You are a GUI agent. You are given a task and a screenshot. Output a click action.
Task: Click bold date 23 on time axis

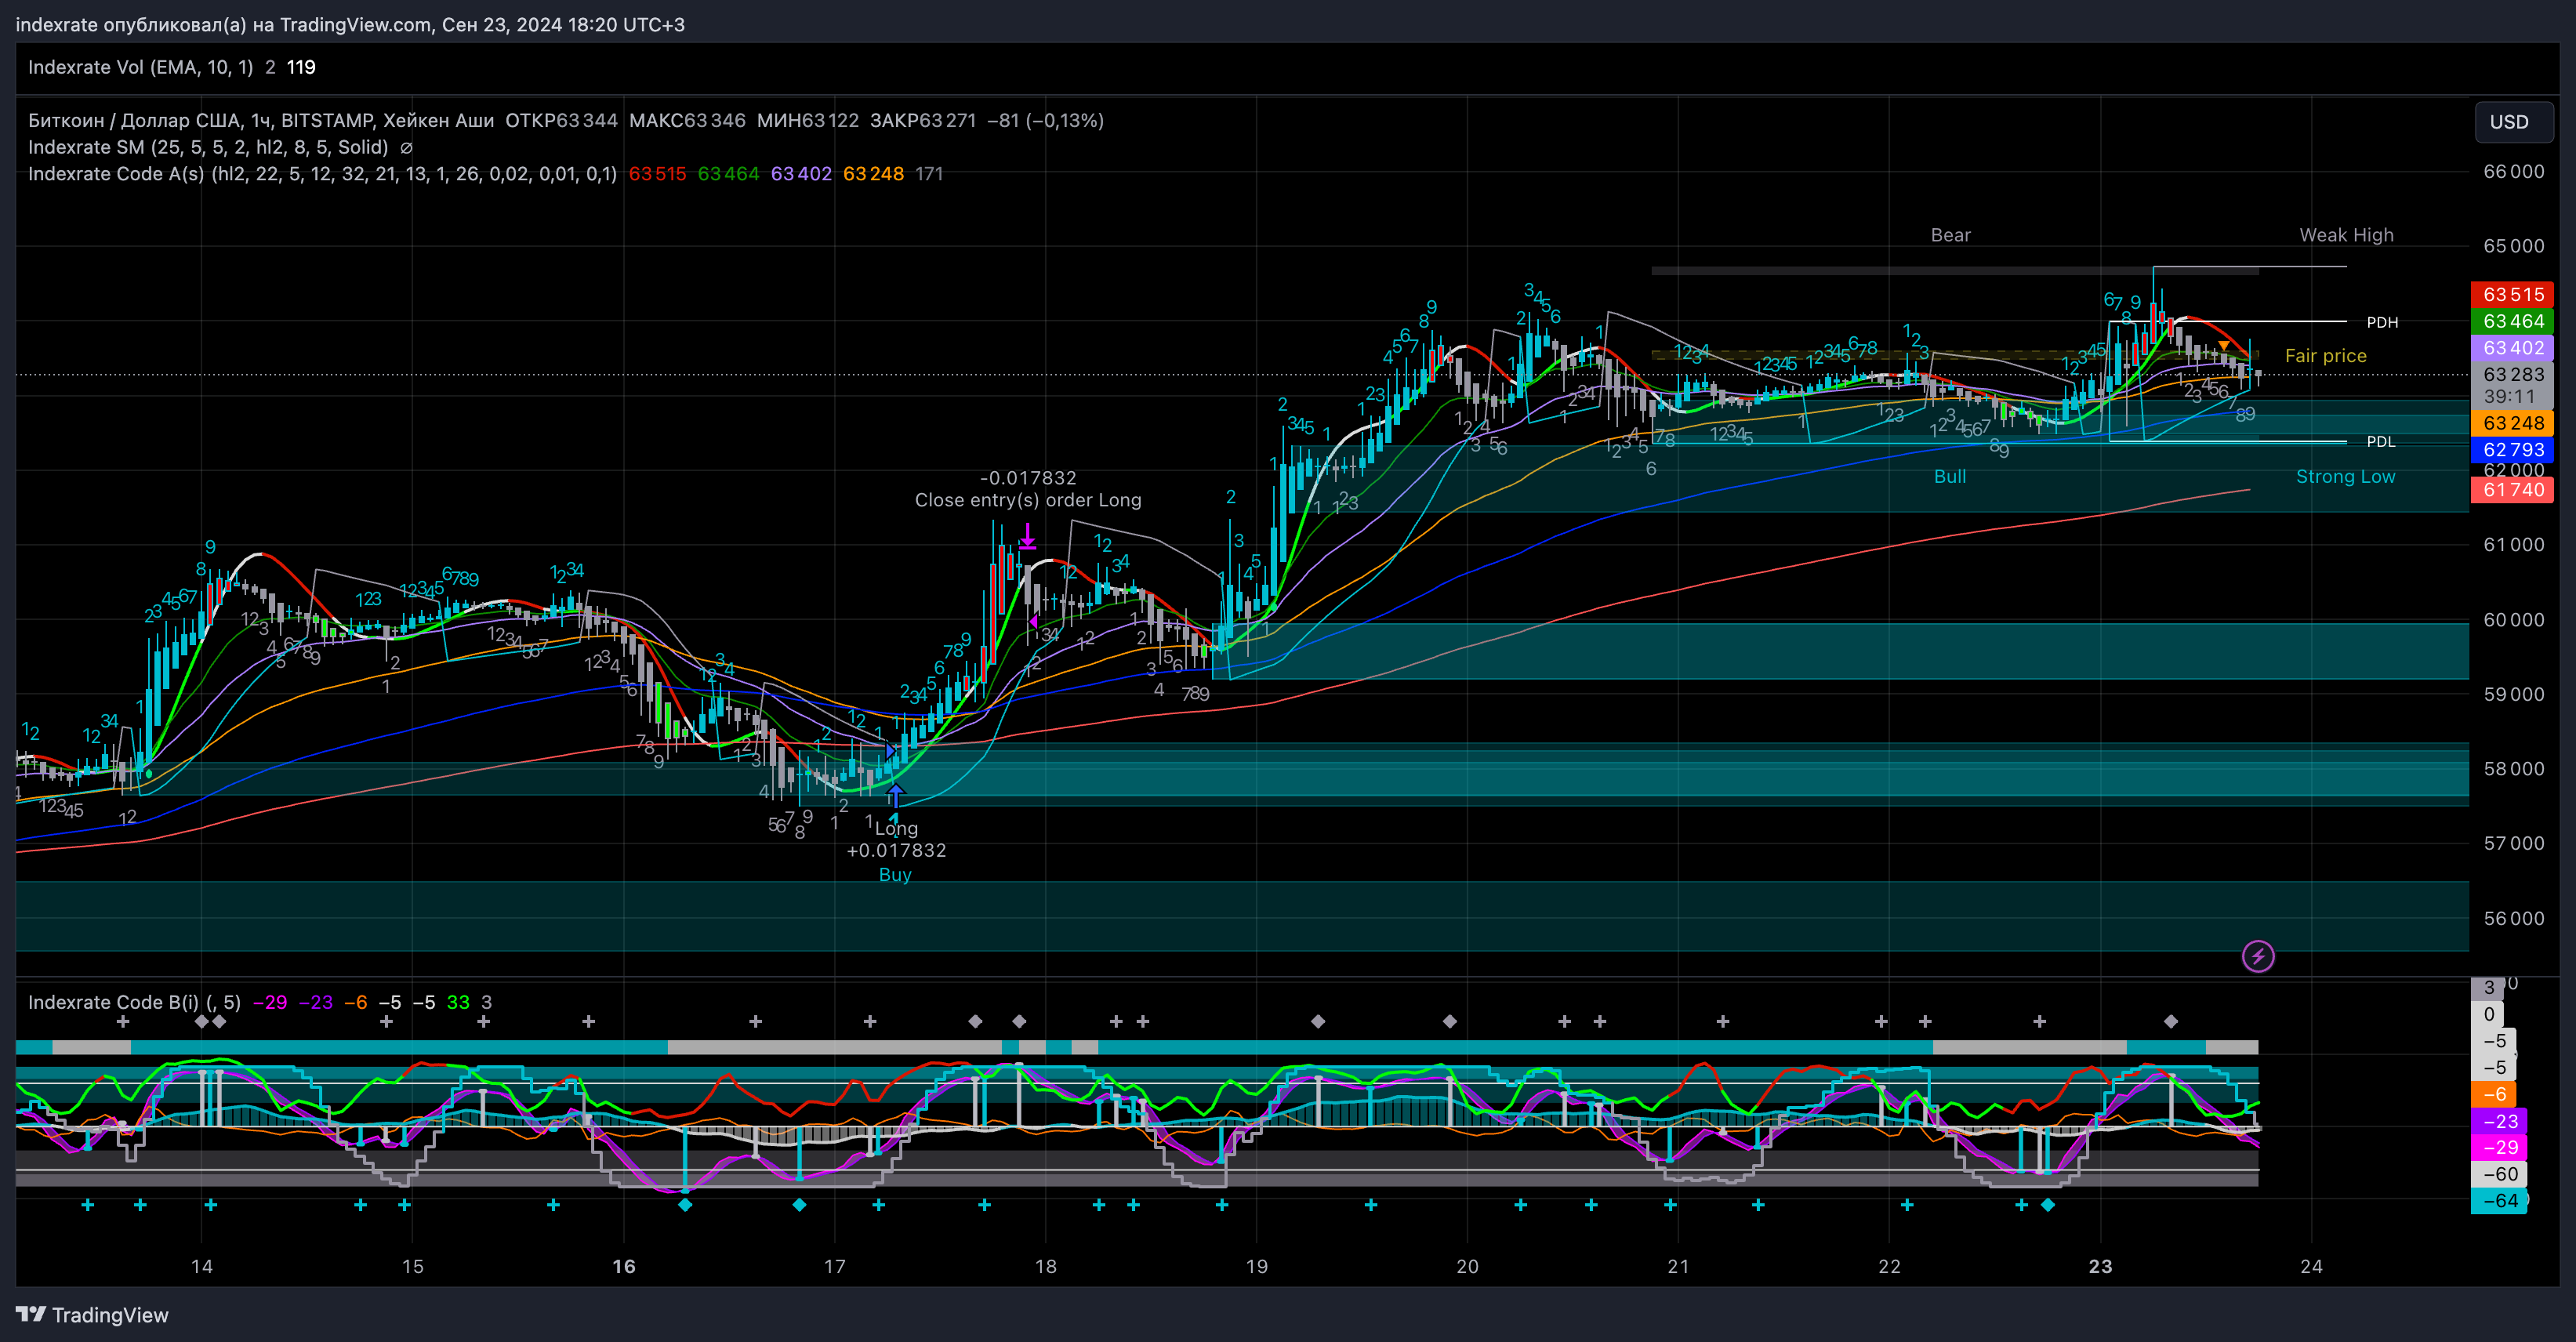[x=2100, y=1266]
